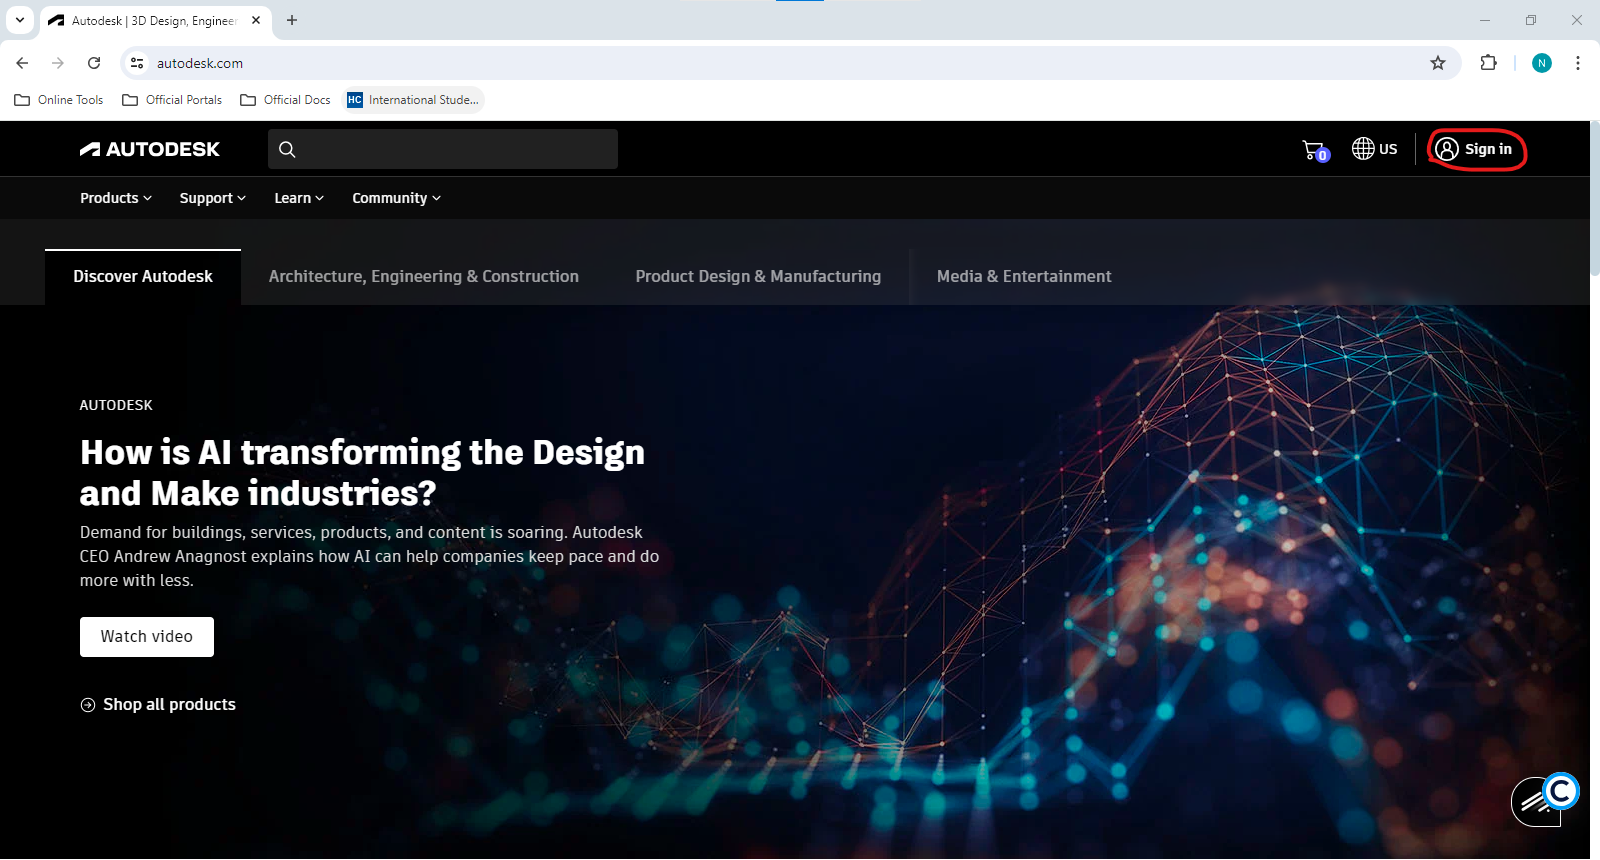
Task: Open International Stude... bookmark
Action: [x=414, y=100]
